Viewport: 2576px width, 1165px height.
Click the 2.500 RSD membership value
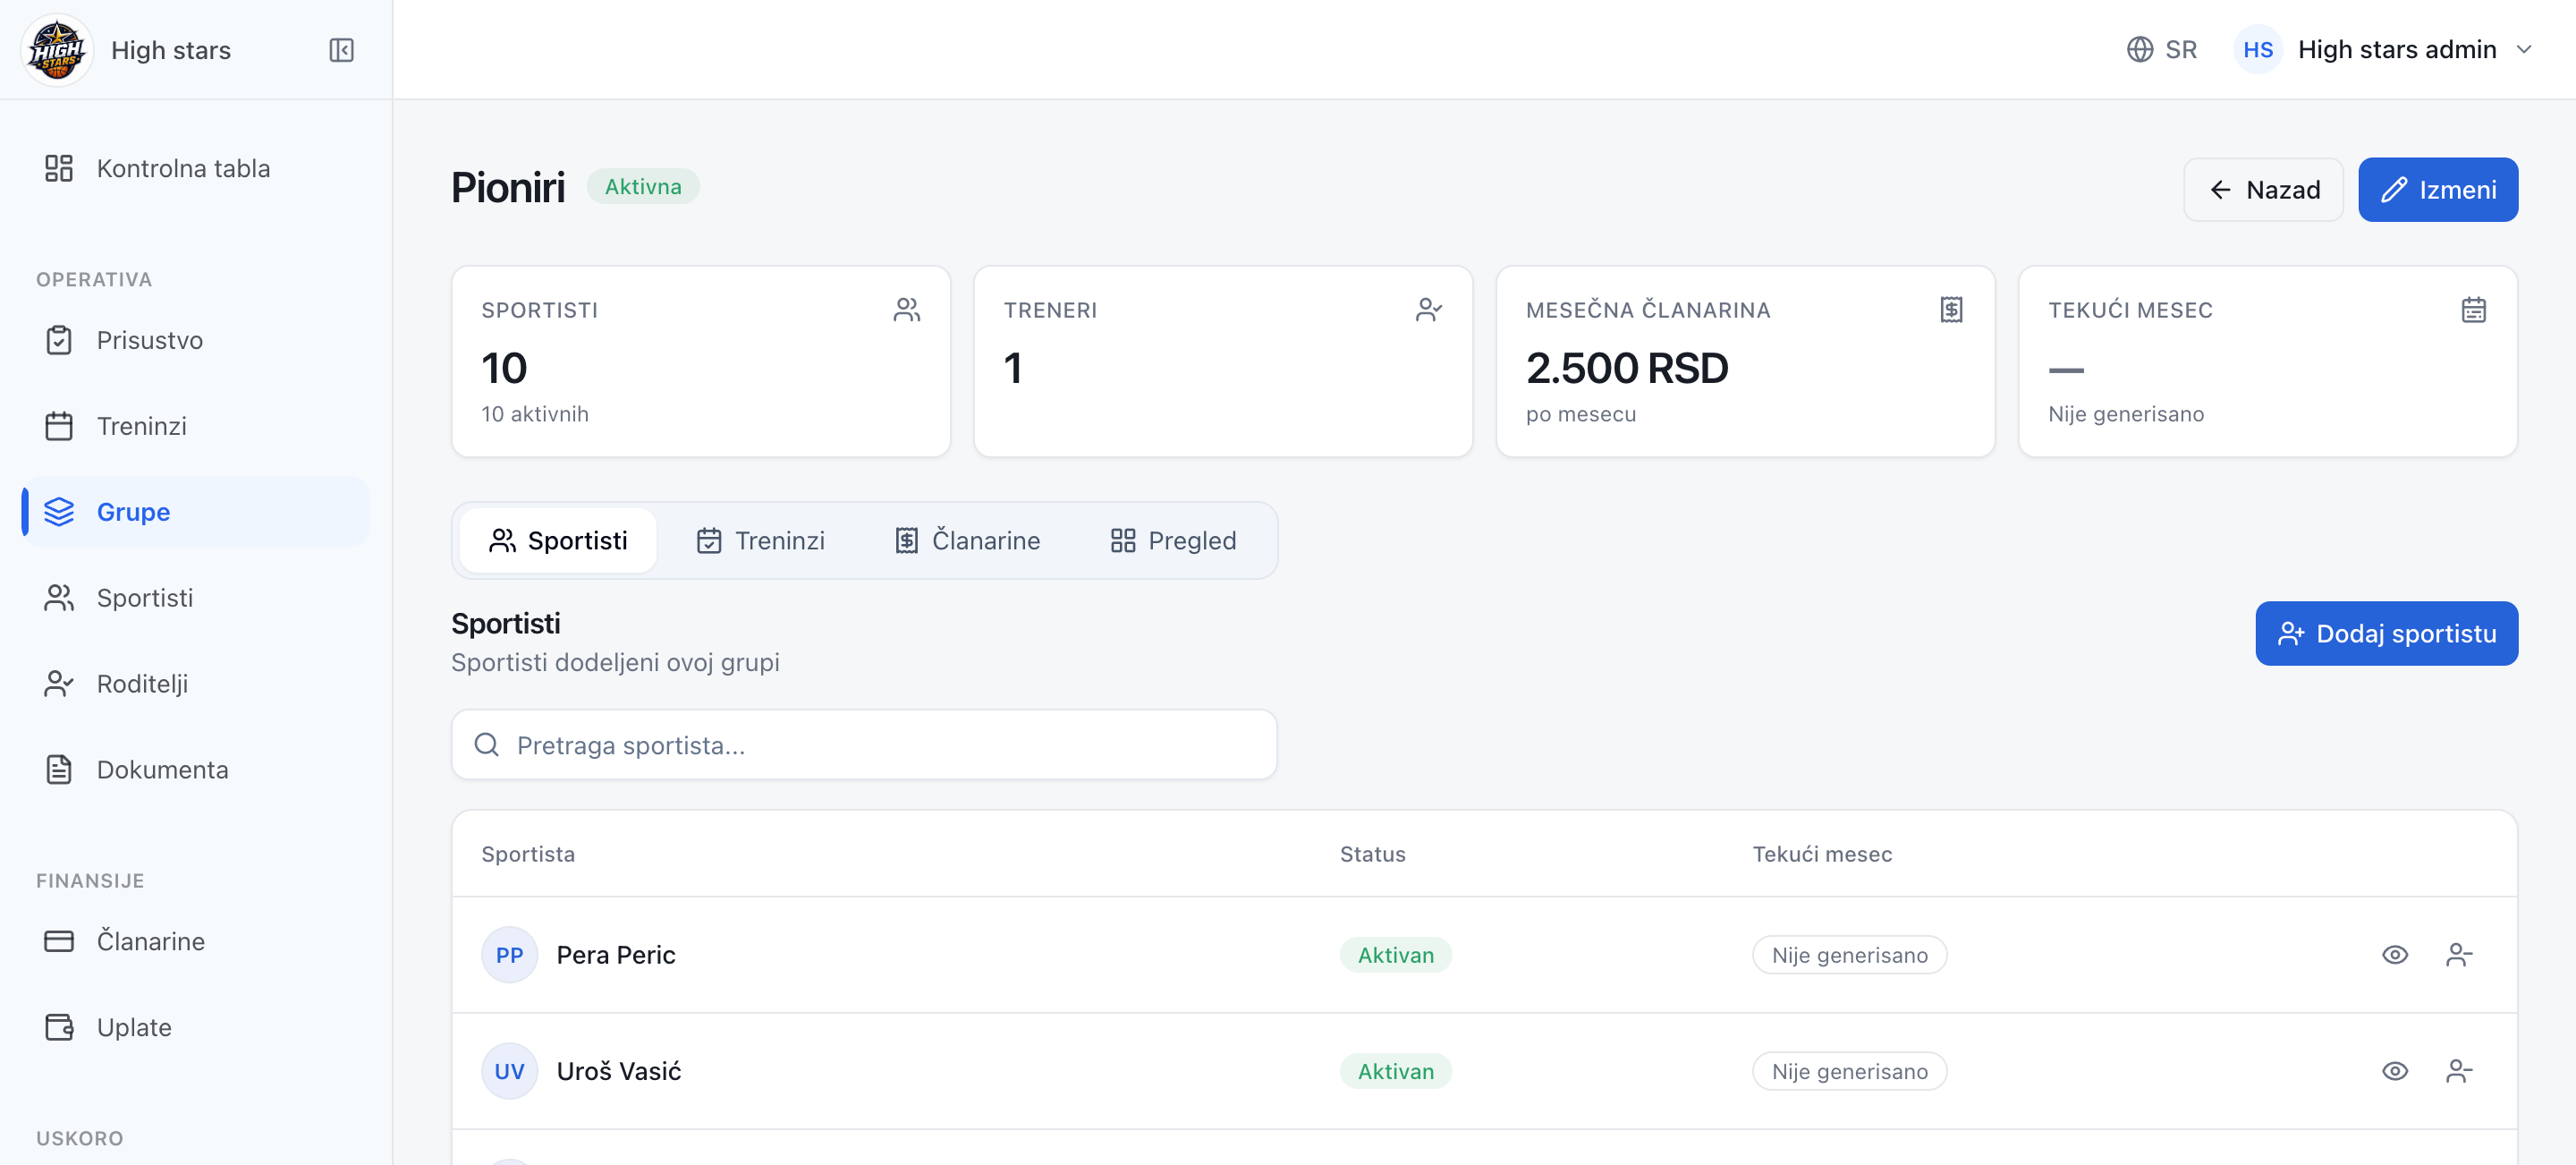point(1626,368)
